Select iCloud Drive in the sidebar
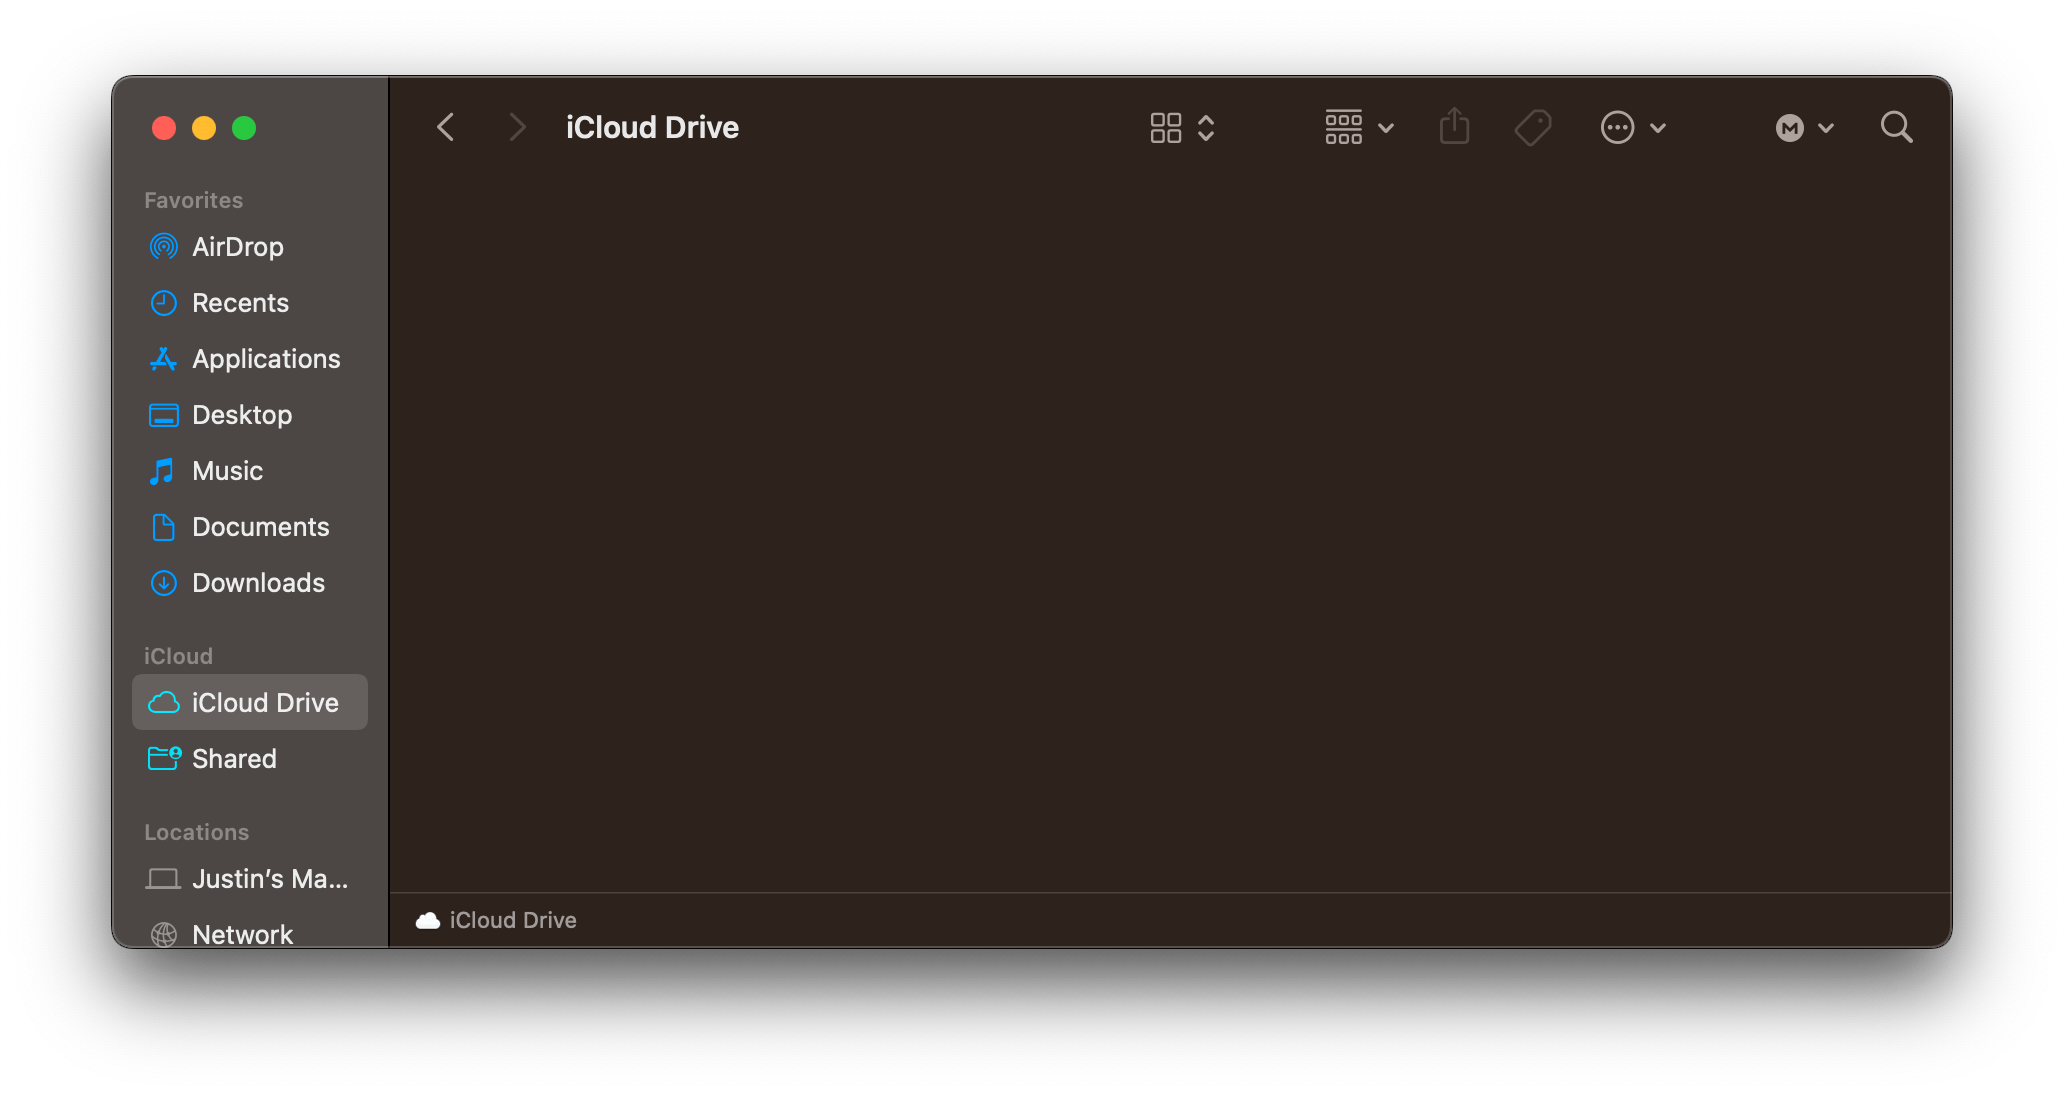 point(265,702)
